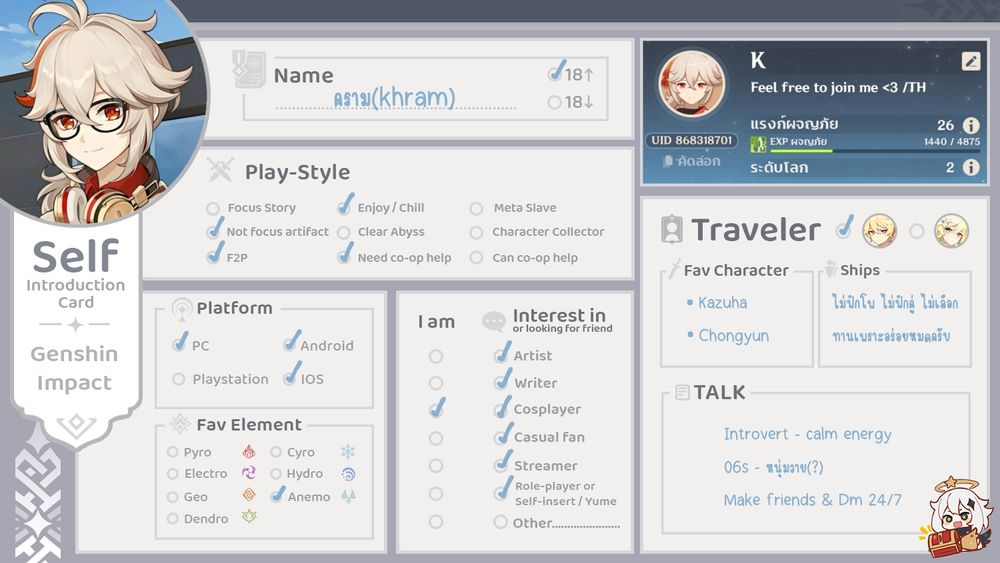The width and height of the screenshot is (1000, 563).
Task: Toggle the F2P option
Action: pos(215,255)
